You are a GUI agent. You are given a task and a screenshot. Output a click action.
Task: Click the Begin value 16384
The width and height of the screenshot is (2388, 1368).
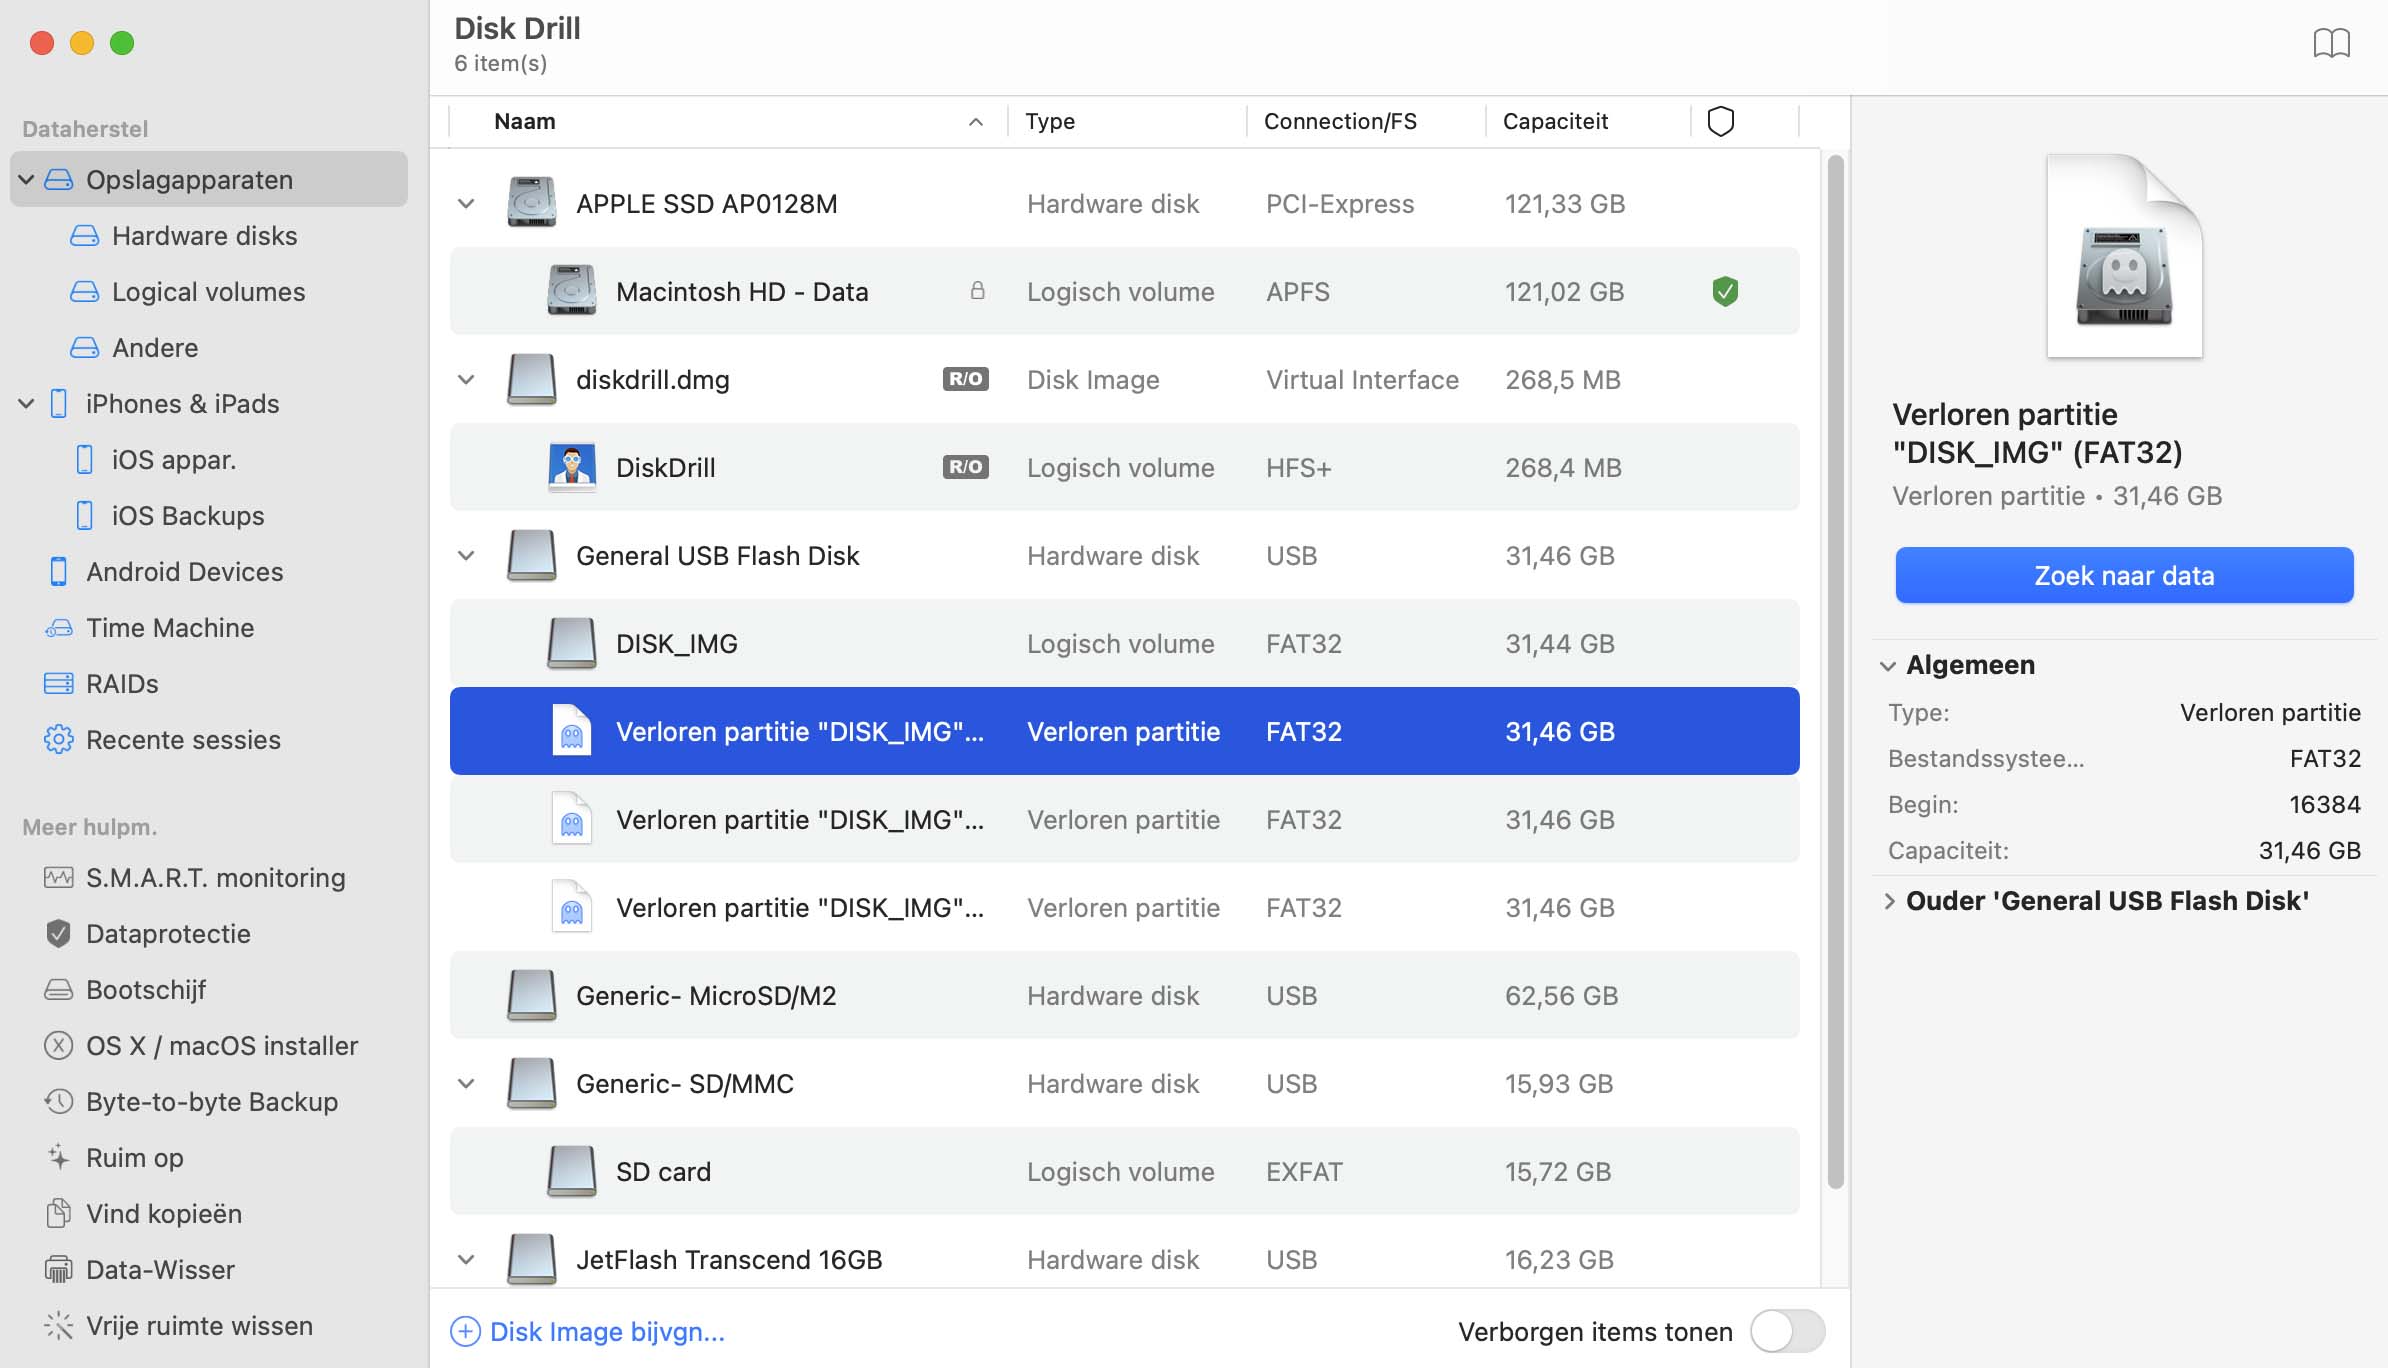coord(2324,804)
